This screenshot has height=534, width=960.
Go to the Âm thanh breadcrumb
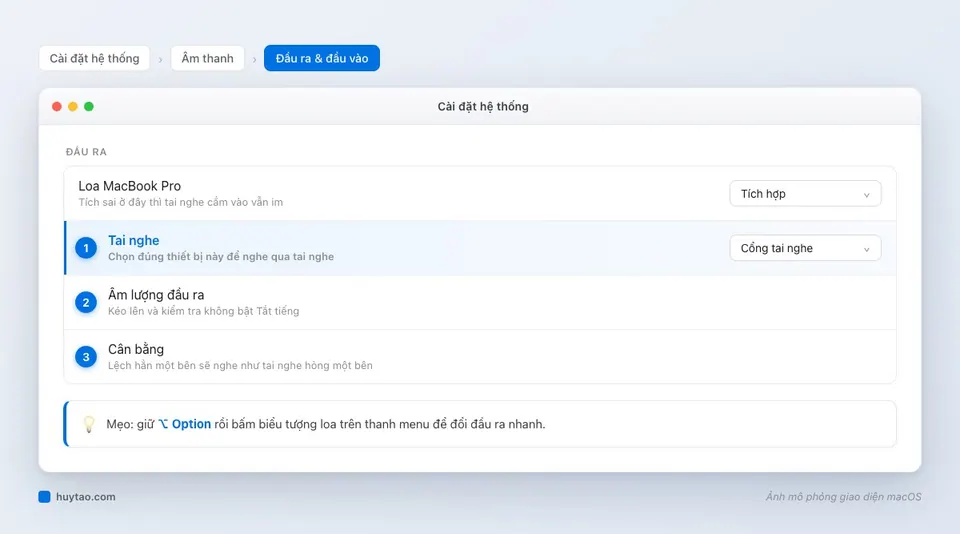click(208, 58)
